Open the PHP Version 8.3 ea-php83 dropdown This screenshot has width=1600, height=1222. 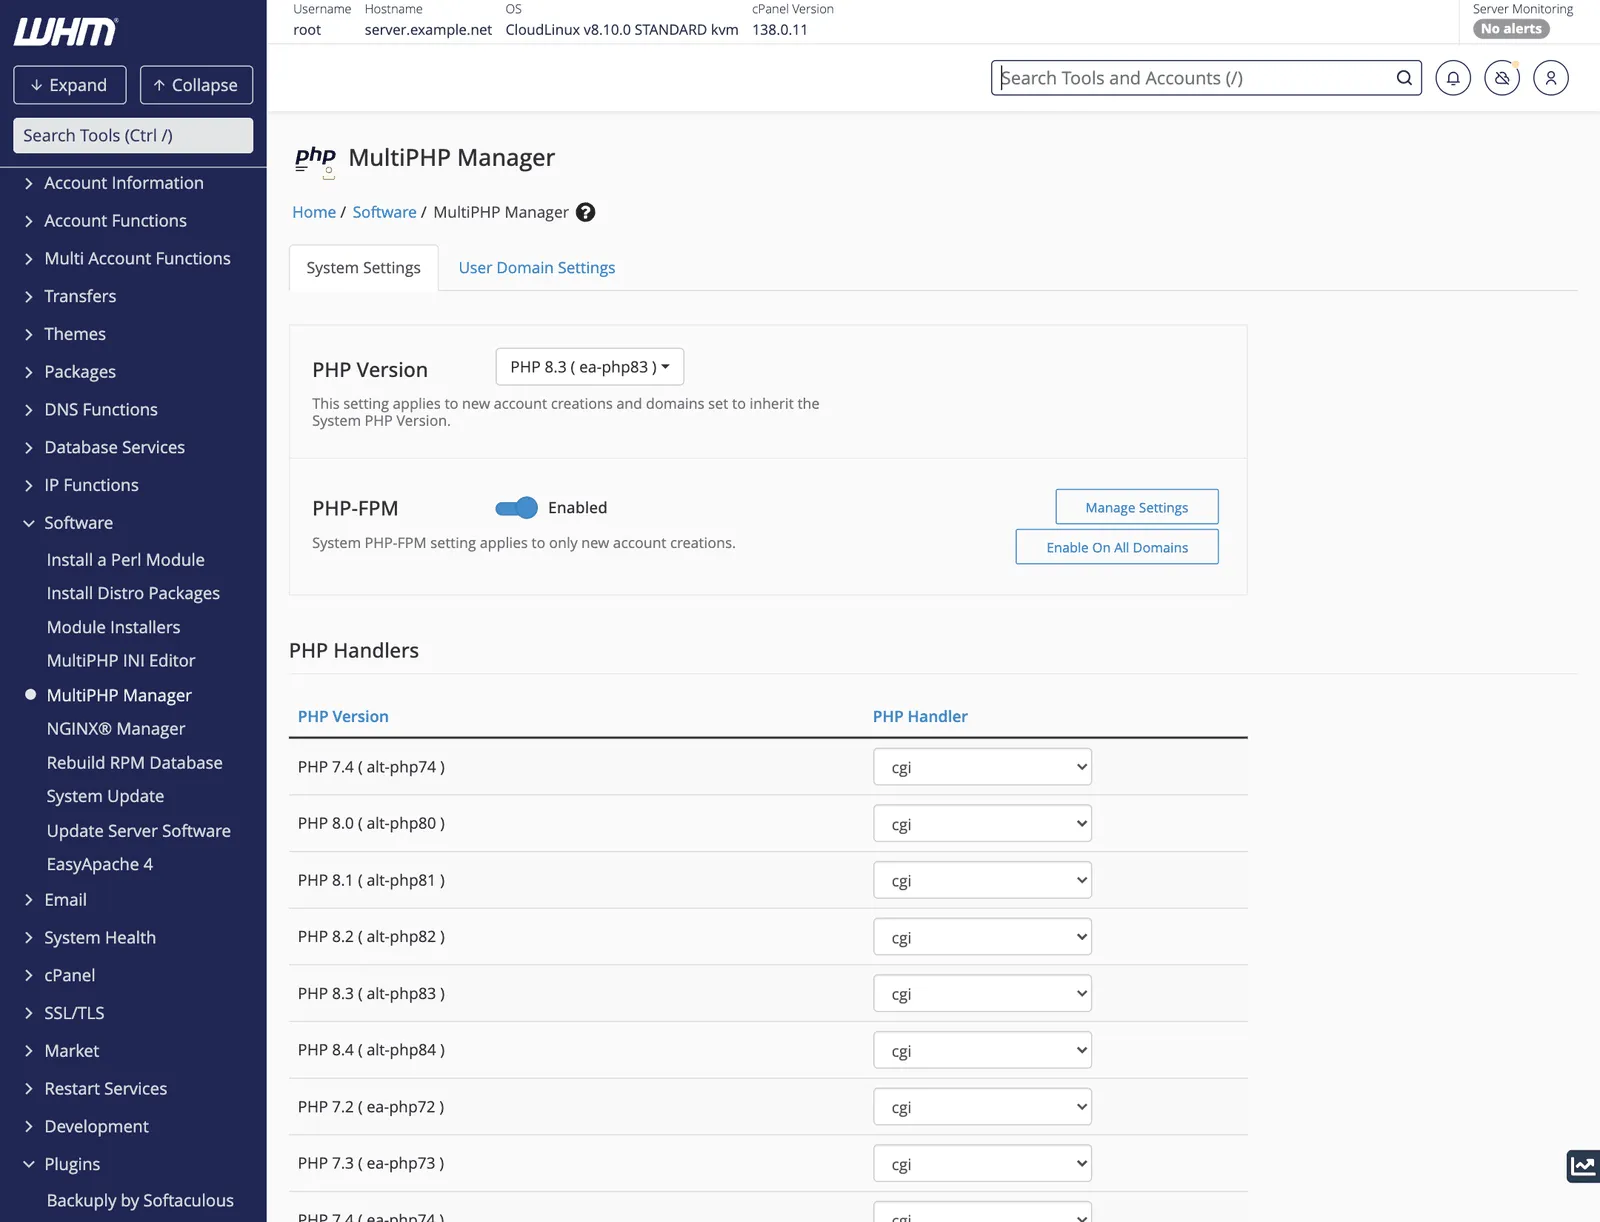coord(590,367)
